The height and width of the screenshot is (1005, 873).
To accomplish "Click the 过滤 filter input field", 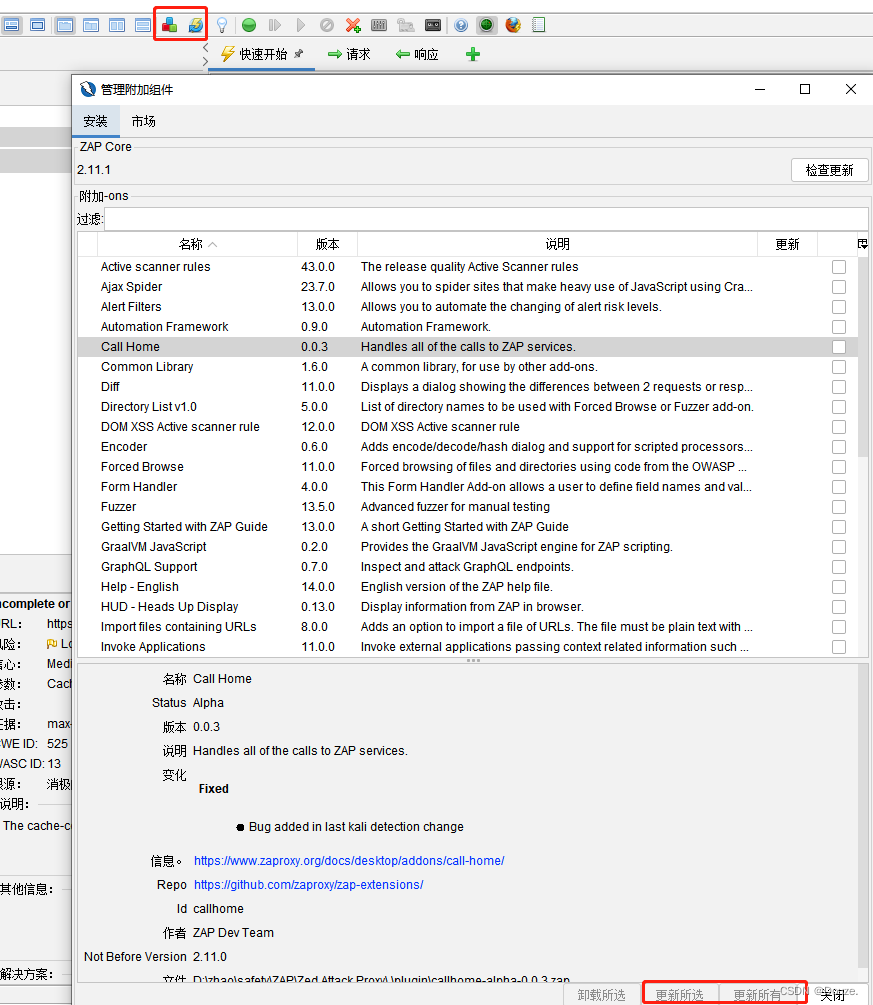I will point(486,219).
